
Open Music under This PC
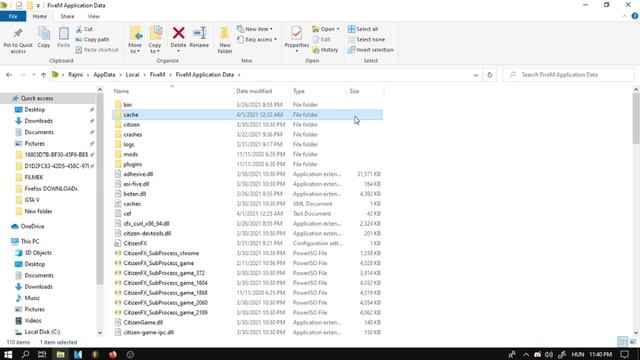pyautogui.click(x=32, y=298)
